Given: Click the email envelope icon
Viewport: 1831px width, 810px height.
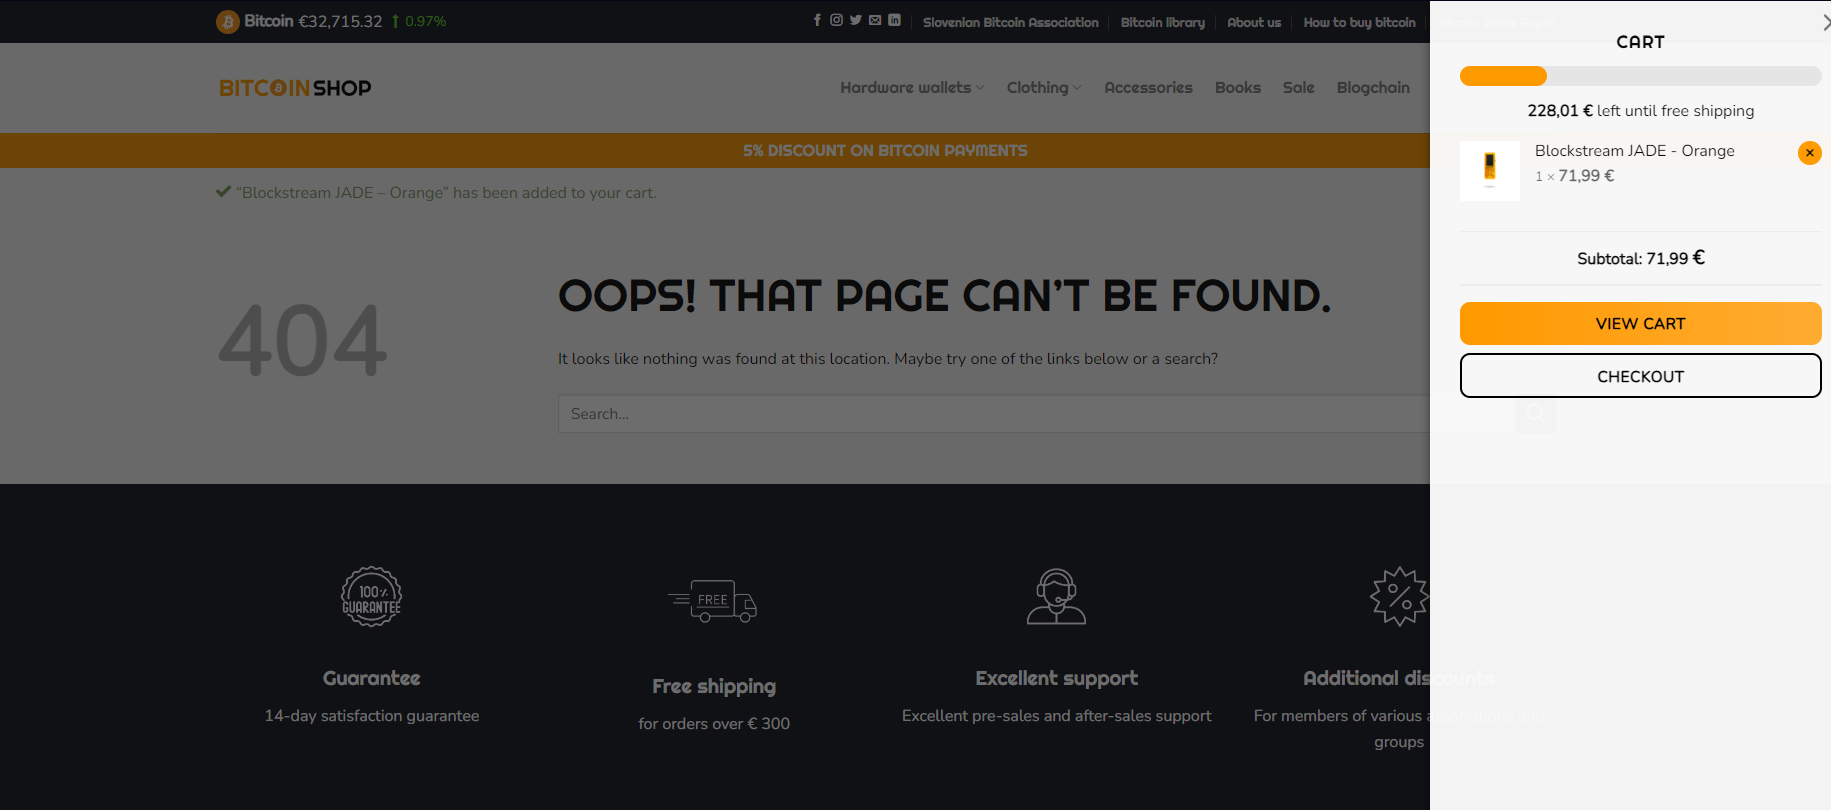Looking at the screenshot, I should pyautogui.click(x=875, y=20).
